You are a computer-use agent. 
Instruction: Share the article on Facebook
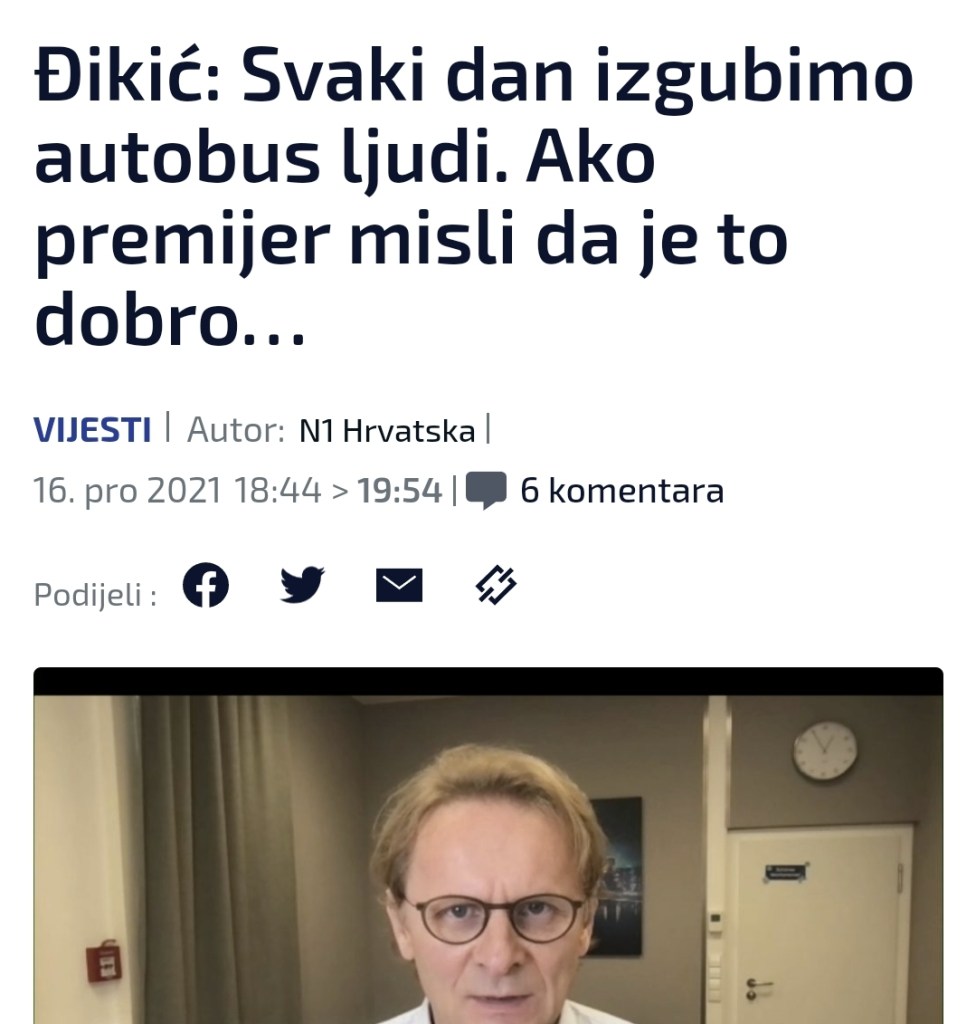point(205,584)
